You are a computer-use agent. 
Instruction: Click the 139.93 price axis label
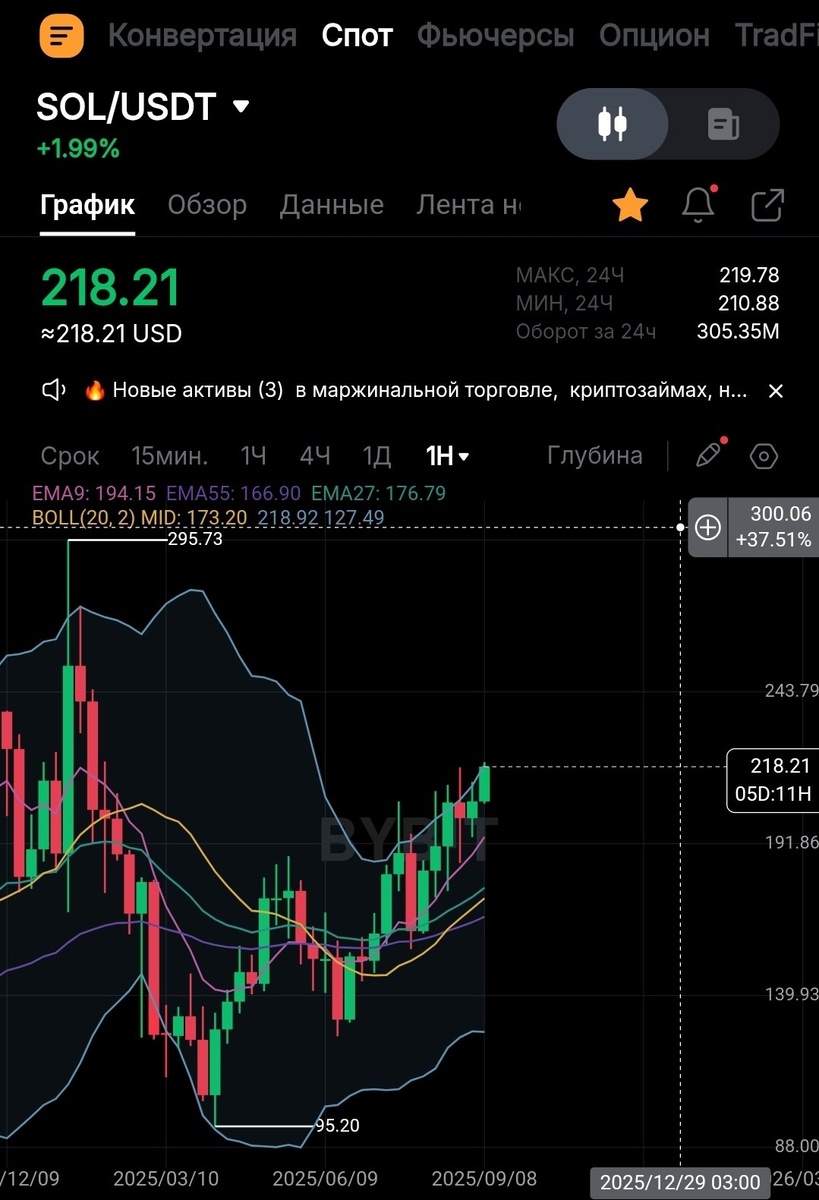(x=792, y=994)
